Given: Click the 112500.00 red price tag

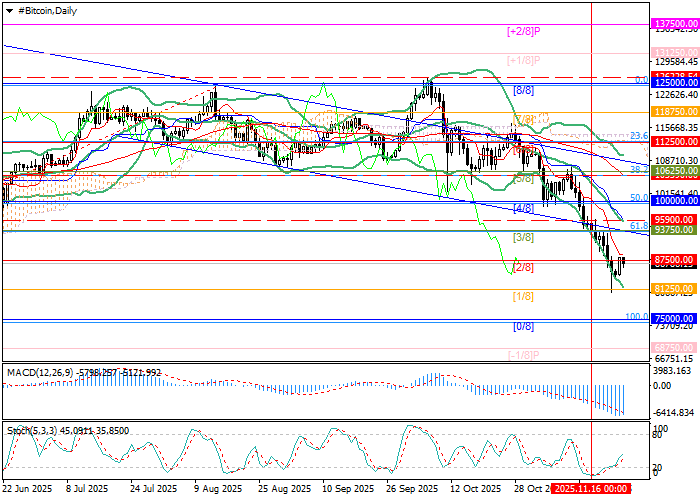Looking at the screenshot, I should pyautogui.click(x=674, y=142).
